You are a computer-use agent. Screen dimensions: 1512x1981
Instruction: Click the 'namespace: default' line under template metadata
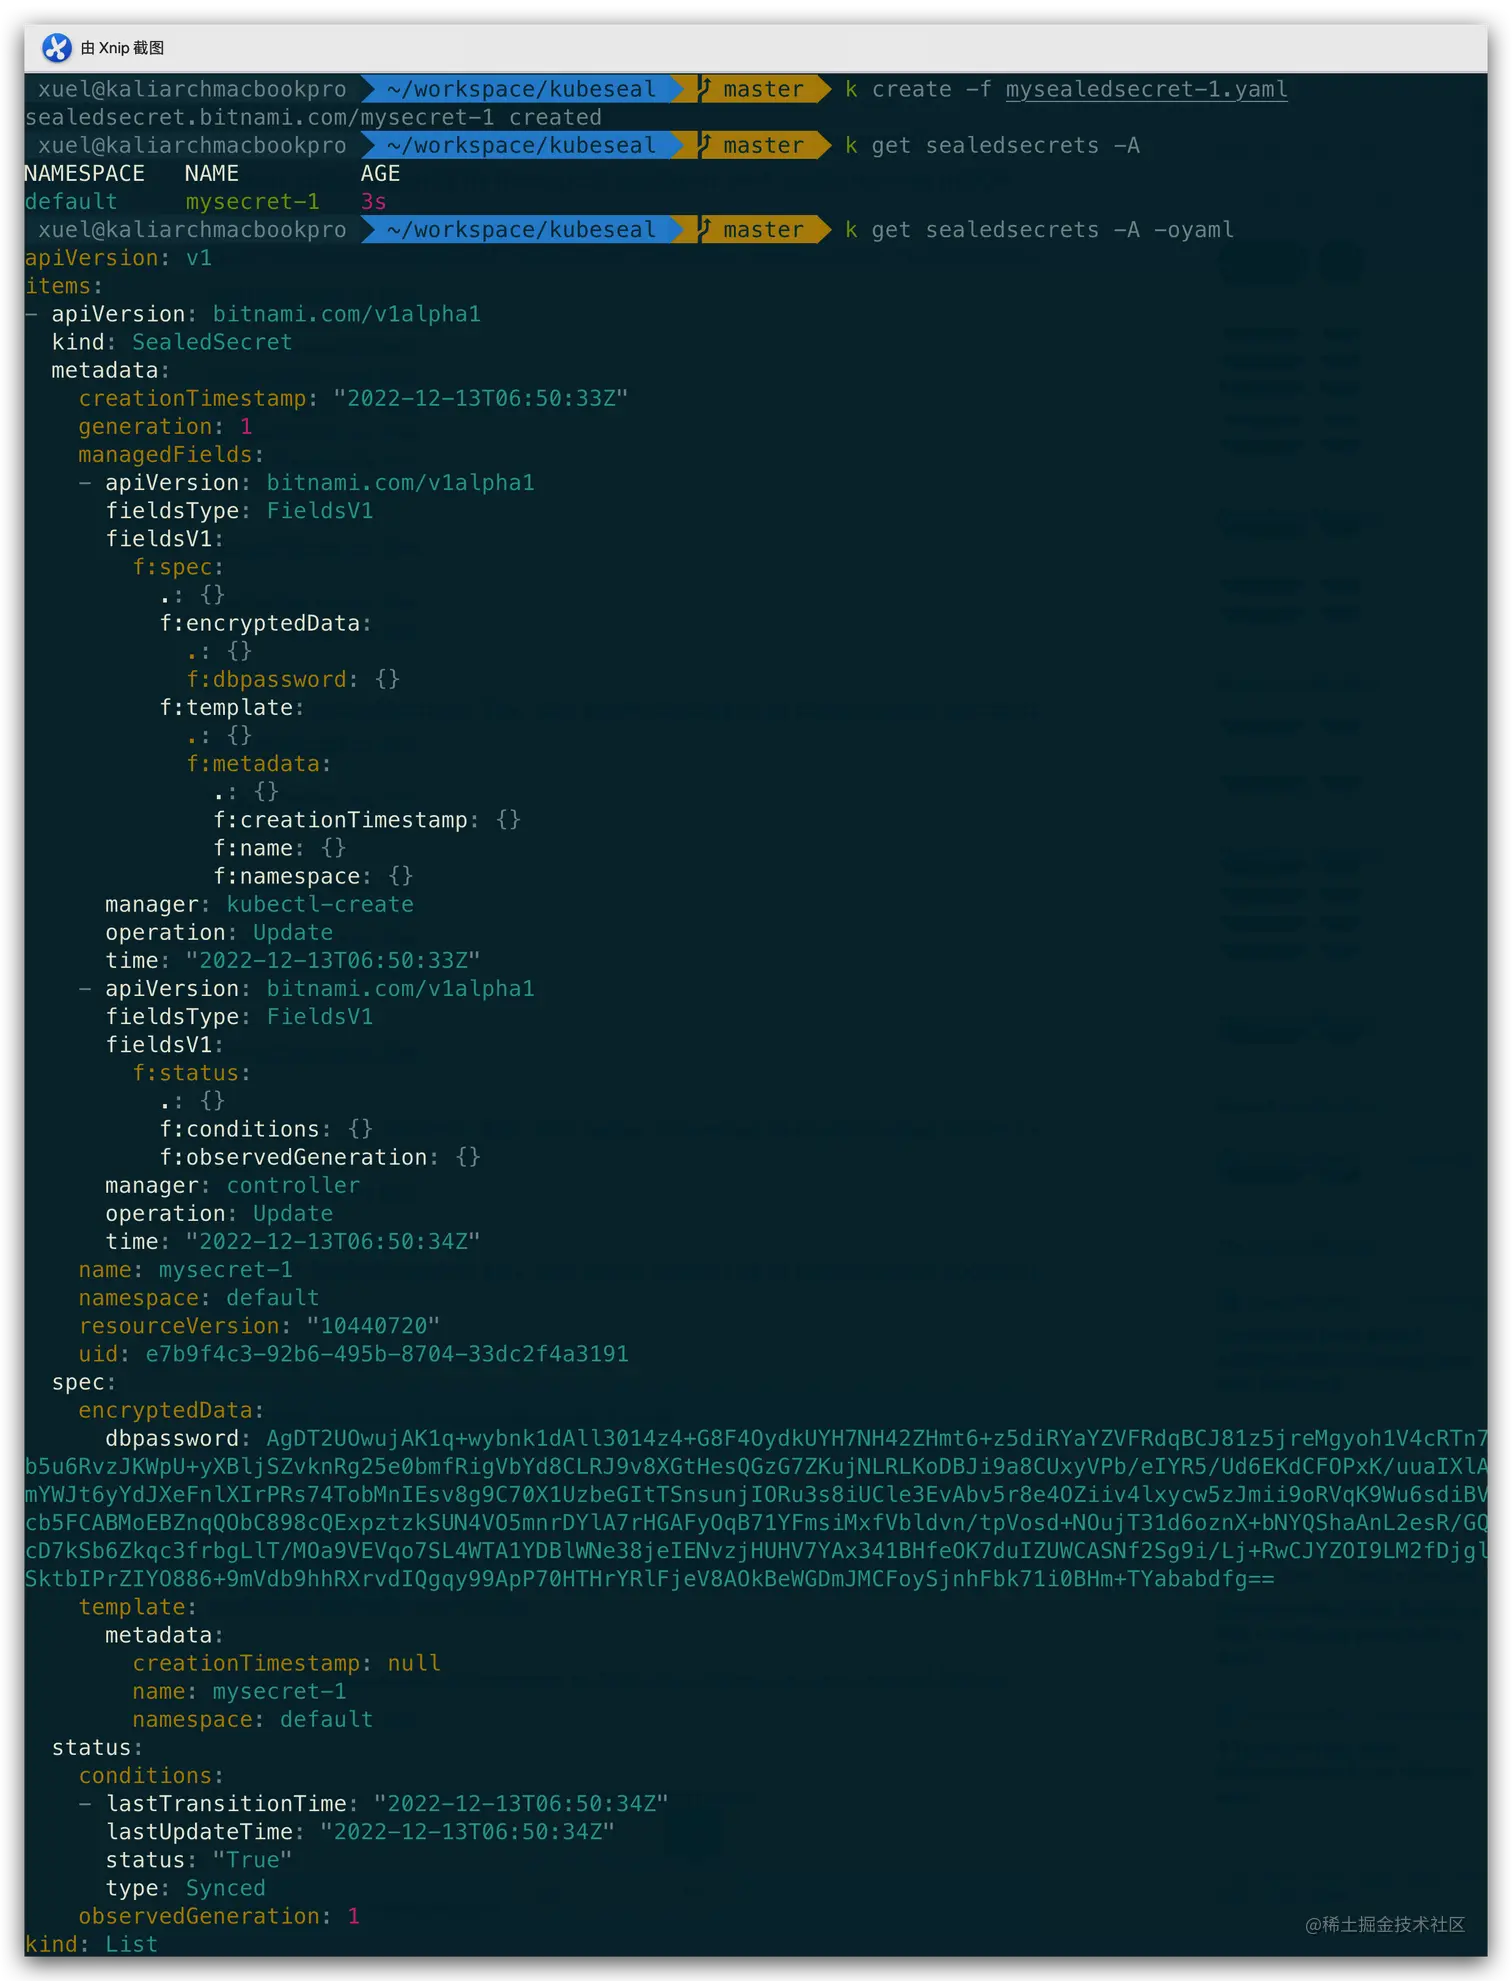coord(252,1719)
